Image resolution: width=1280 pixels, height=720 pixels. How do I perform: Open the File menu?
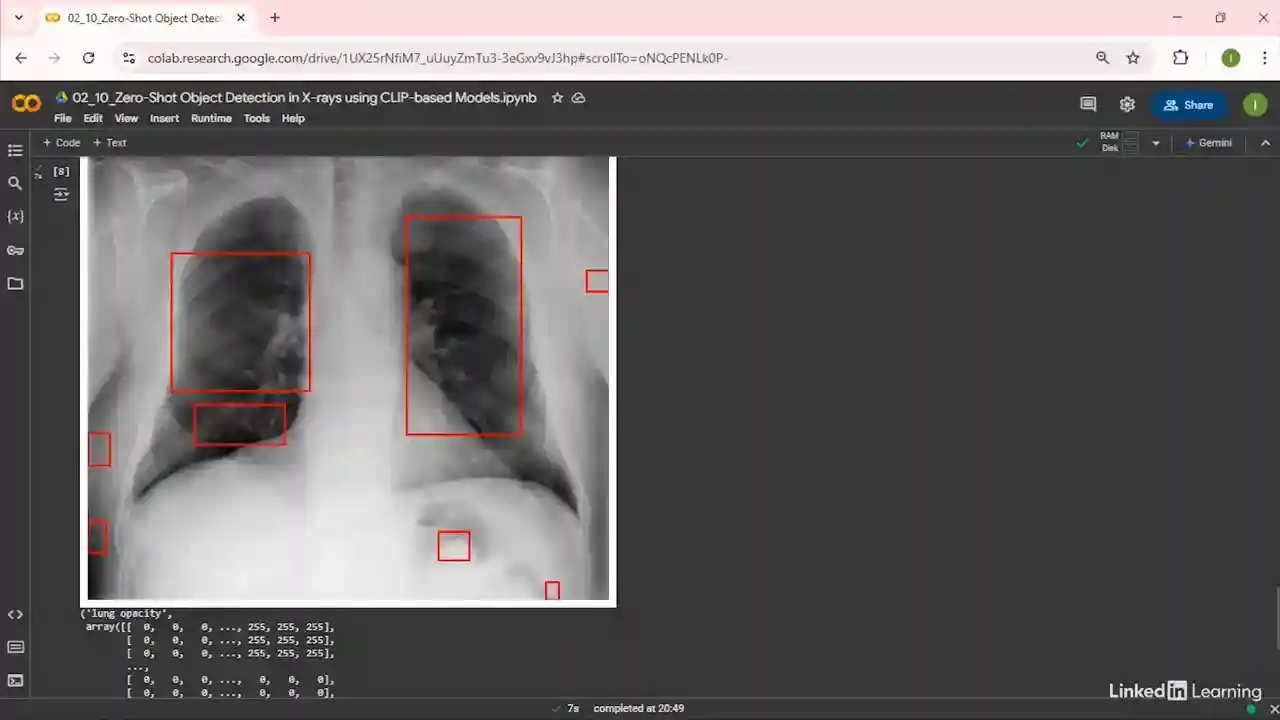point(63,118)
